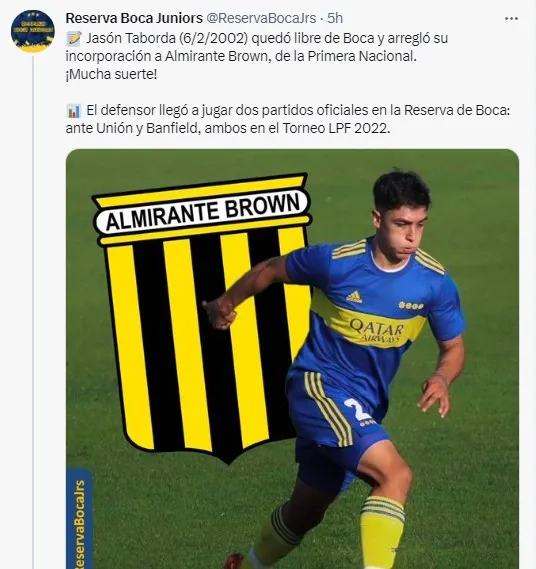Screen dimensions: 536x569
Task: Click the Almirante Brown name banner on the crest
Action: (x=202, y=212)
